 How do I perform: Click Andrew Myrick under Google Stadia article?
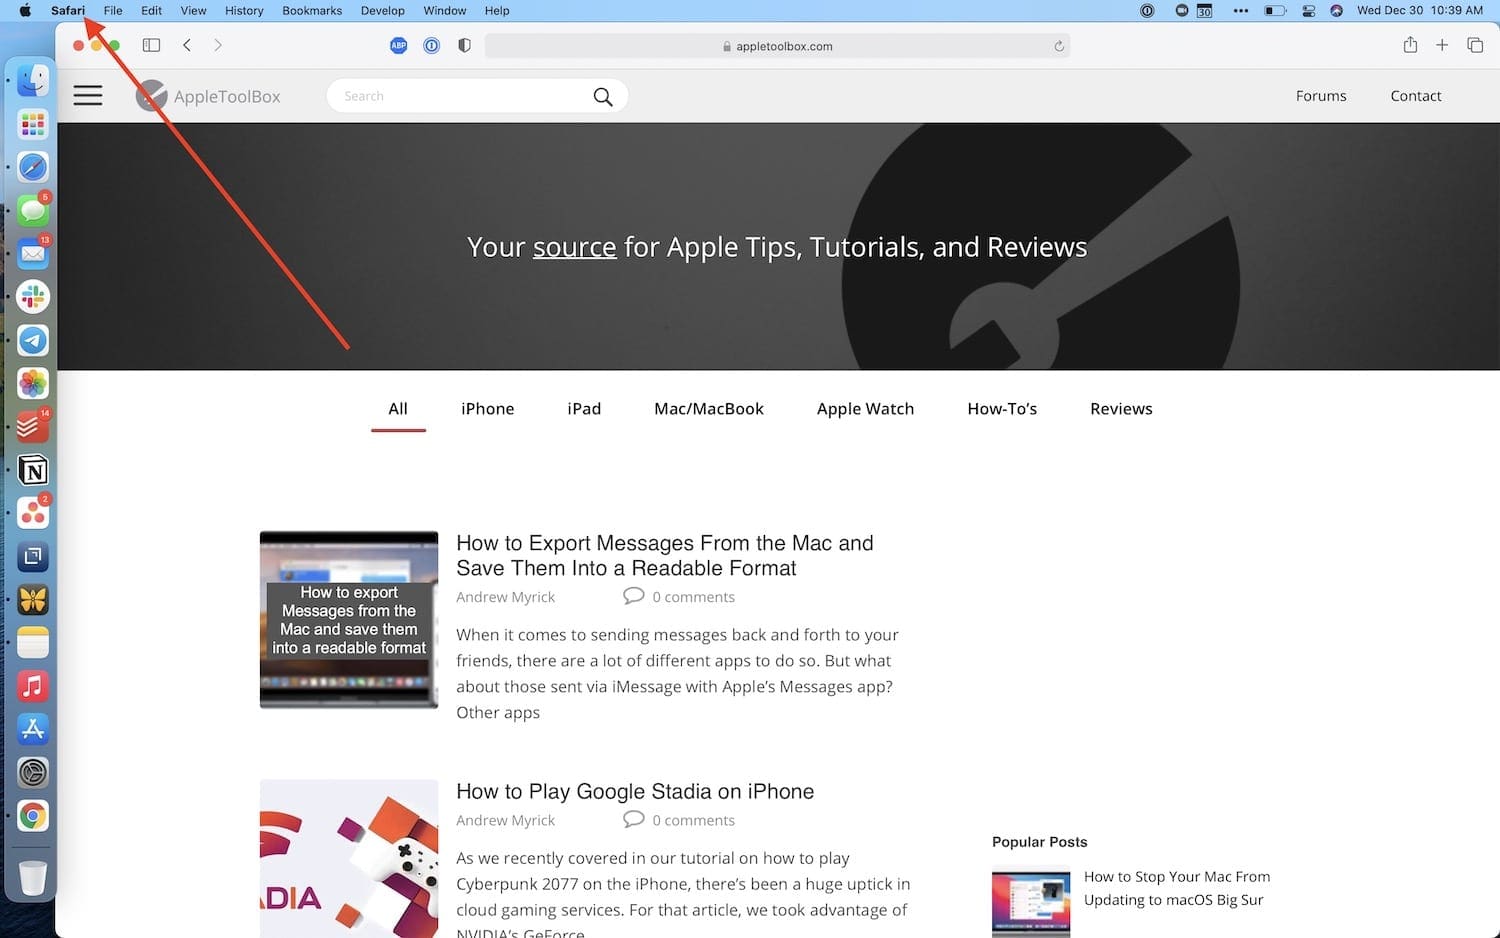tap(505, 820)
